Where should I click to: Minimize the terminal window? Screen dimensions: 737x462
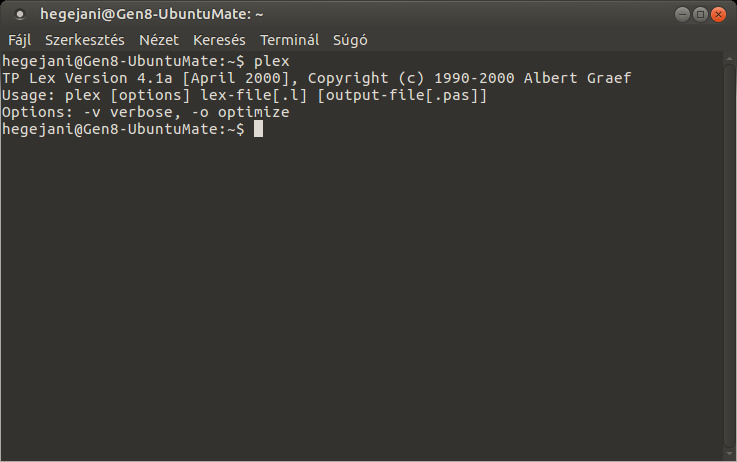[682, 15]
